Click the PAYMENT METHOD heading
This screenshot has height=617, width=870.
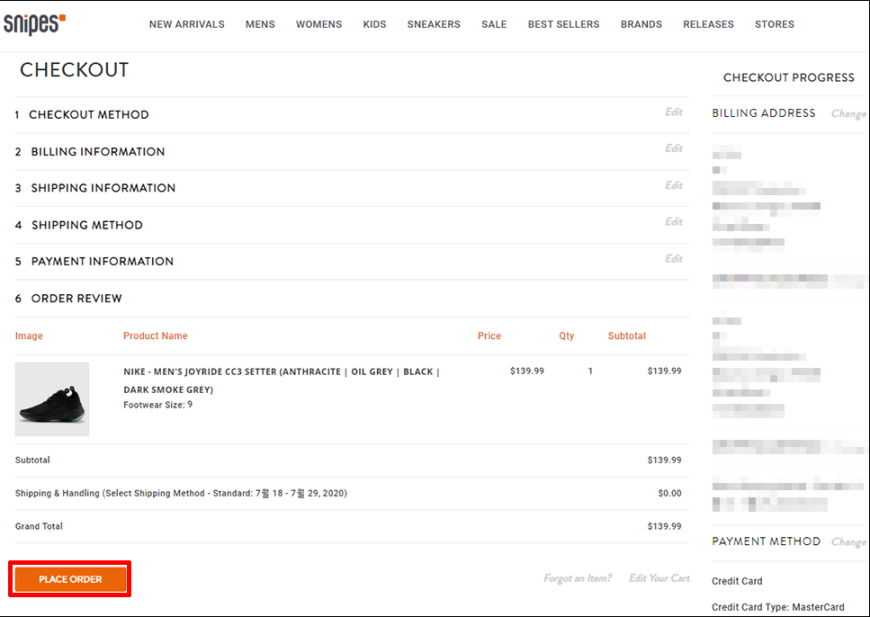tap(766, 542)
